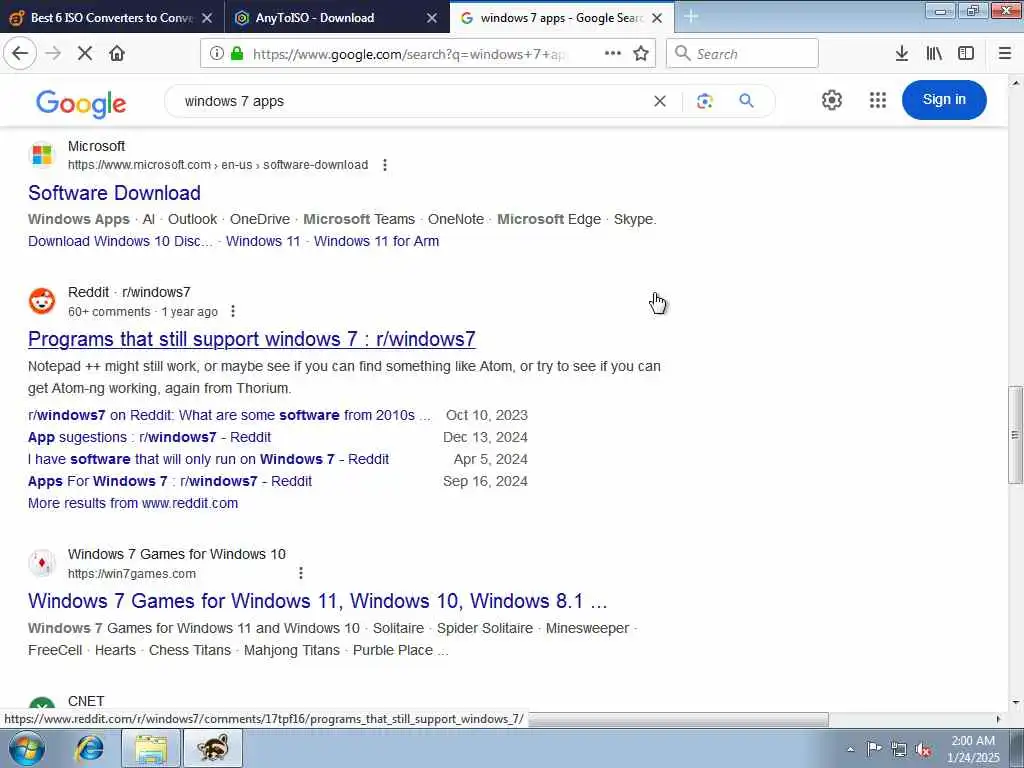Show site information for google.com
This screenshot has width=1024, height=768.
point(217,54)
